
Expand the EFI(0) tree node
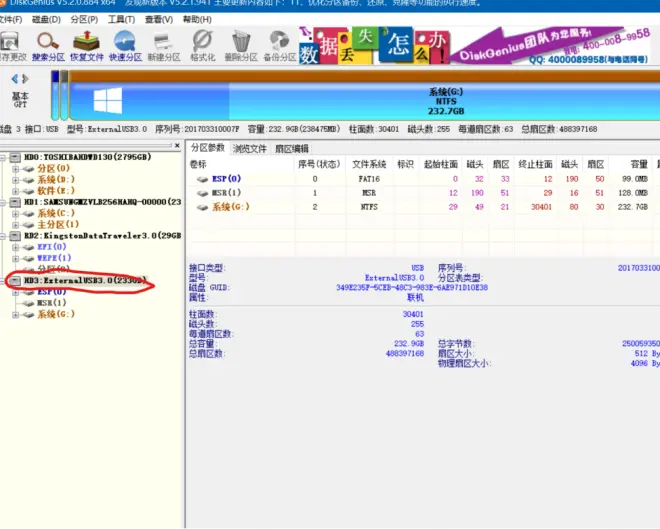16,247
